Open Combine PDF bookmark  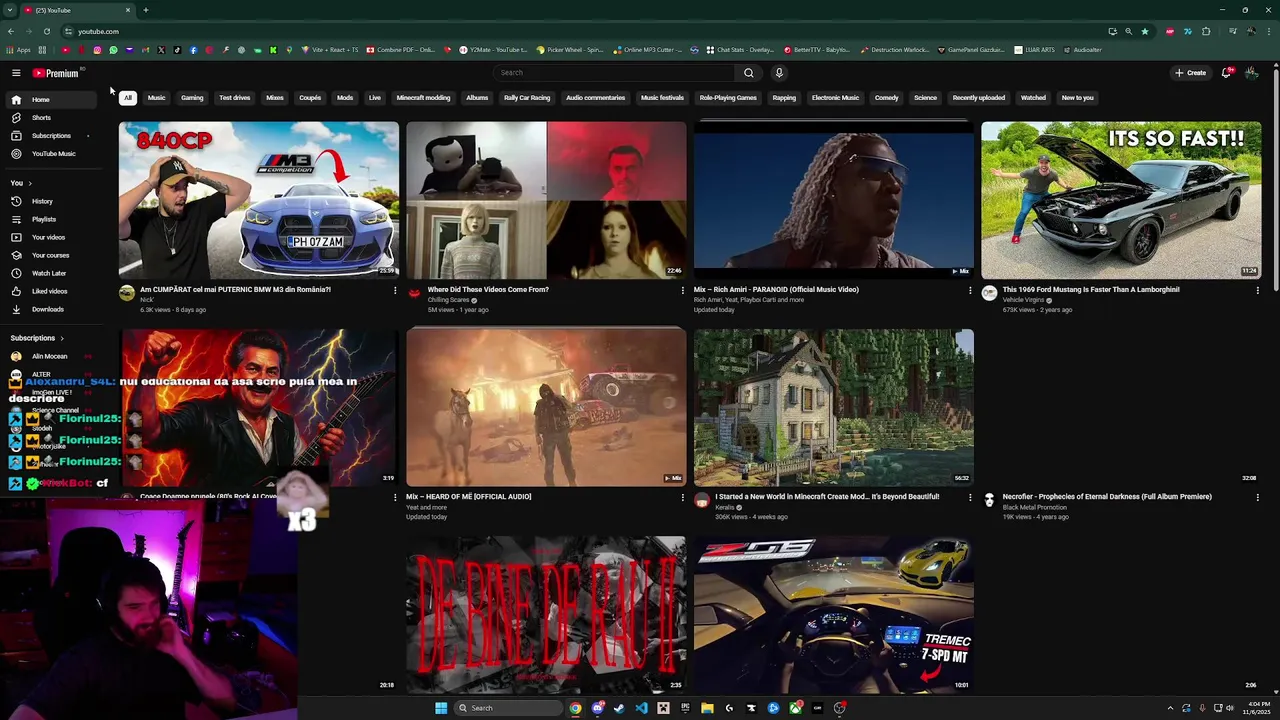coord(400,50)
